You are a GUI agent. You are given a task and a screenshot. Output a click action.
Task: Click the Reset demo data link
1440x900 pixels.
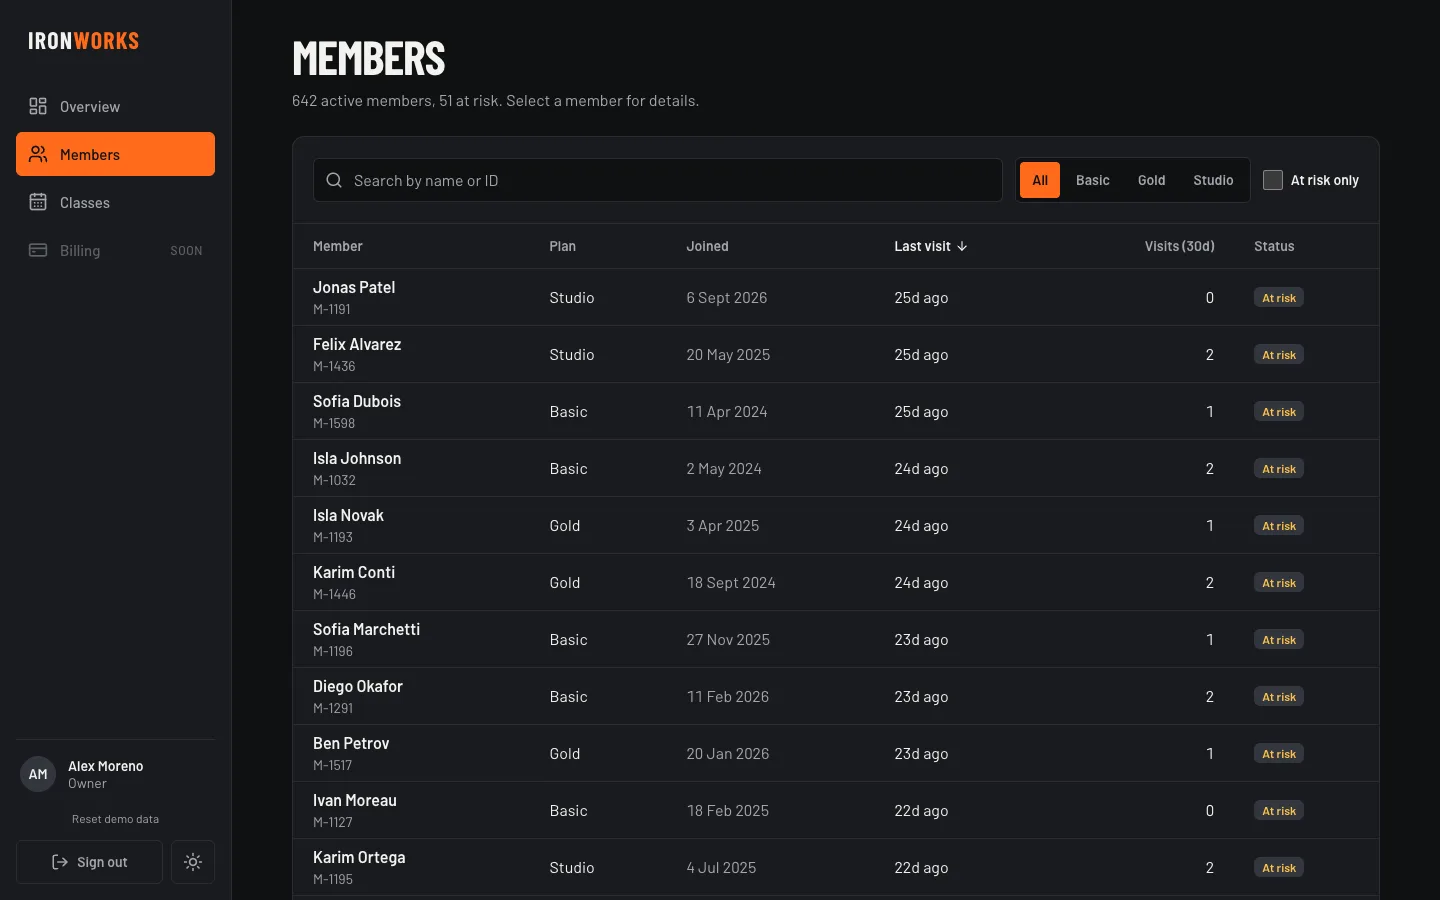115,819
